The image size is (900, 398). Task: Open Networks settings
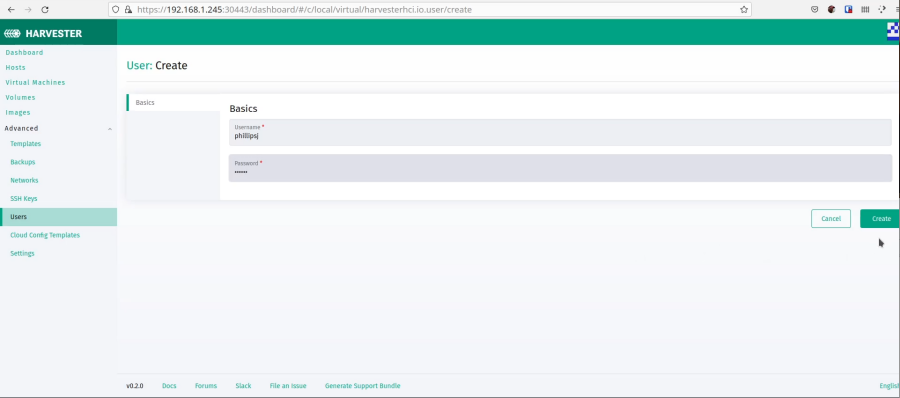pyautogui.click(x=24, y=180)
